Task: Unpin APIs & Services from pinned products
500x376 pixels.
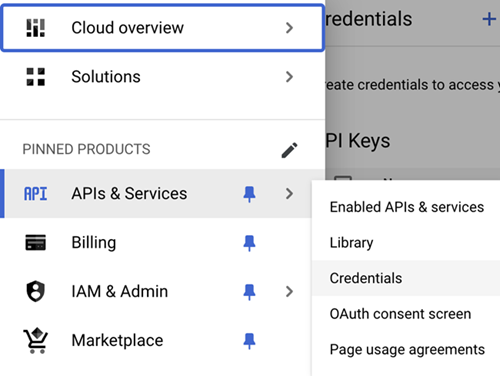Action: point(249,194)
